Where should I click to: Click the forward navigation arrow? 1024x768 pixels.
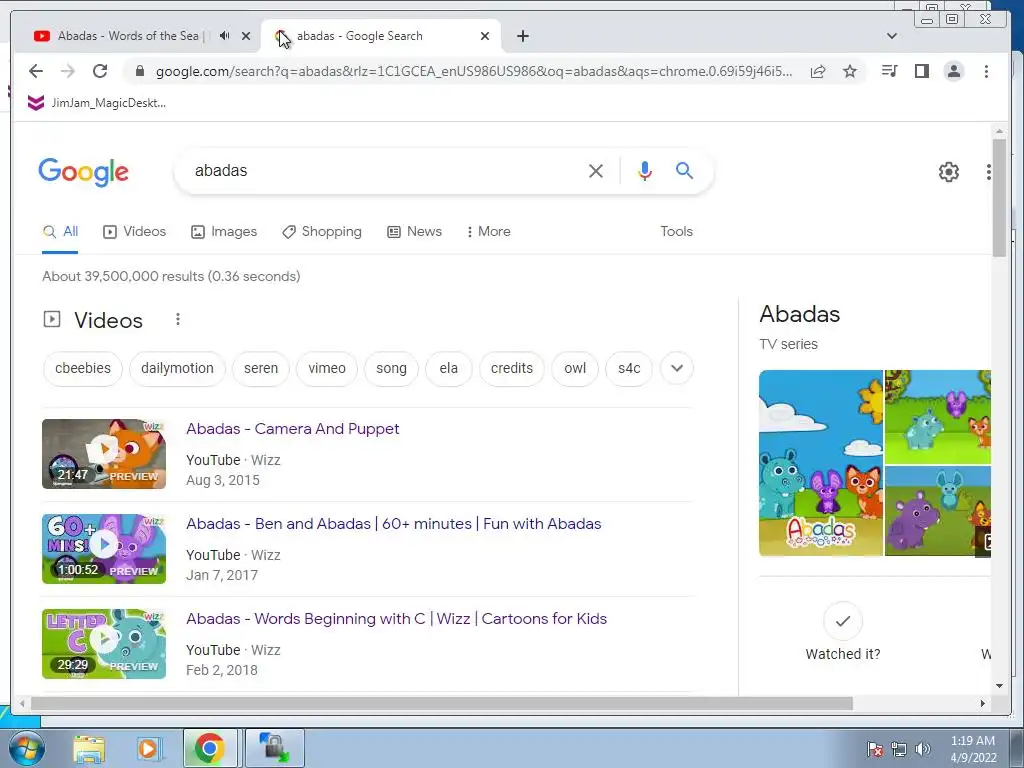pyautogui.click(x=68, y=71)
